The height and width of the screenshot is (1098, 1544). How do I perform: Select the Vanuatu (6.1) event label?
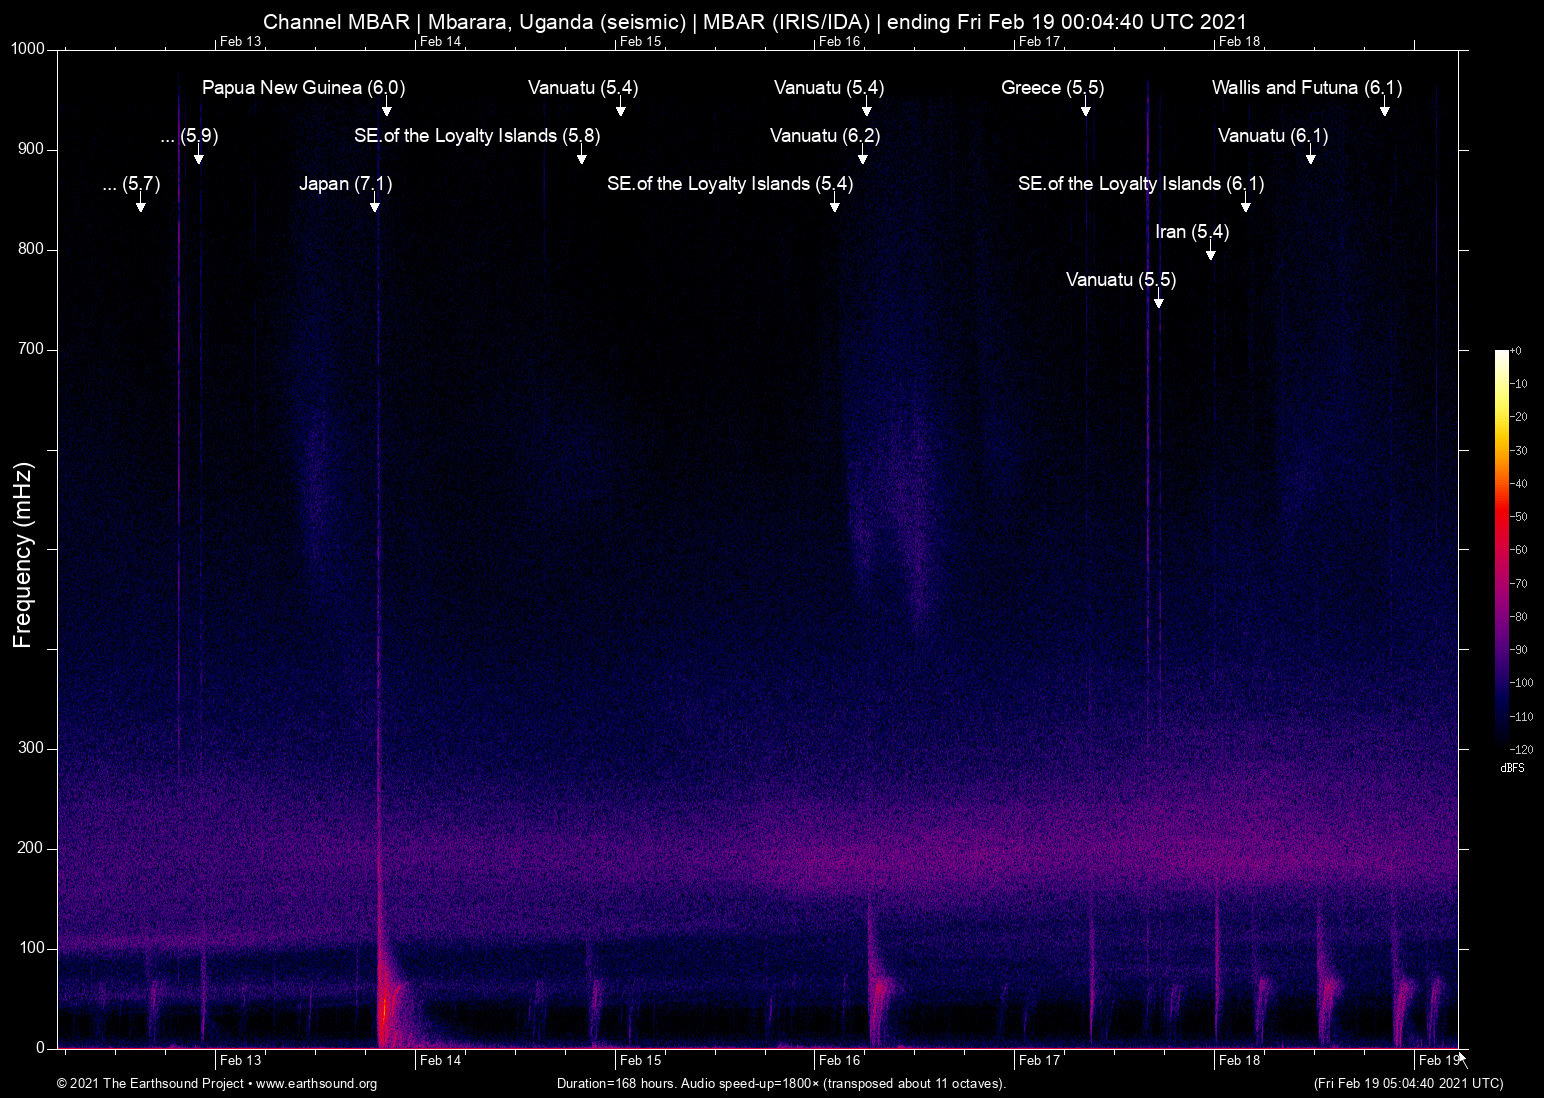pos(1272,136)
